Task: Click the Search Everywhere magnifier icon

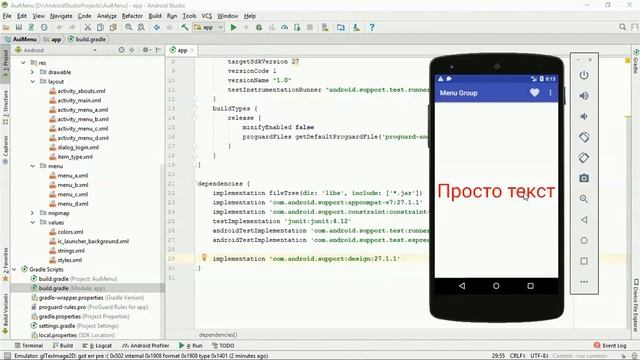Action: click(x=622, y=27)
